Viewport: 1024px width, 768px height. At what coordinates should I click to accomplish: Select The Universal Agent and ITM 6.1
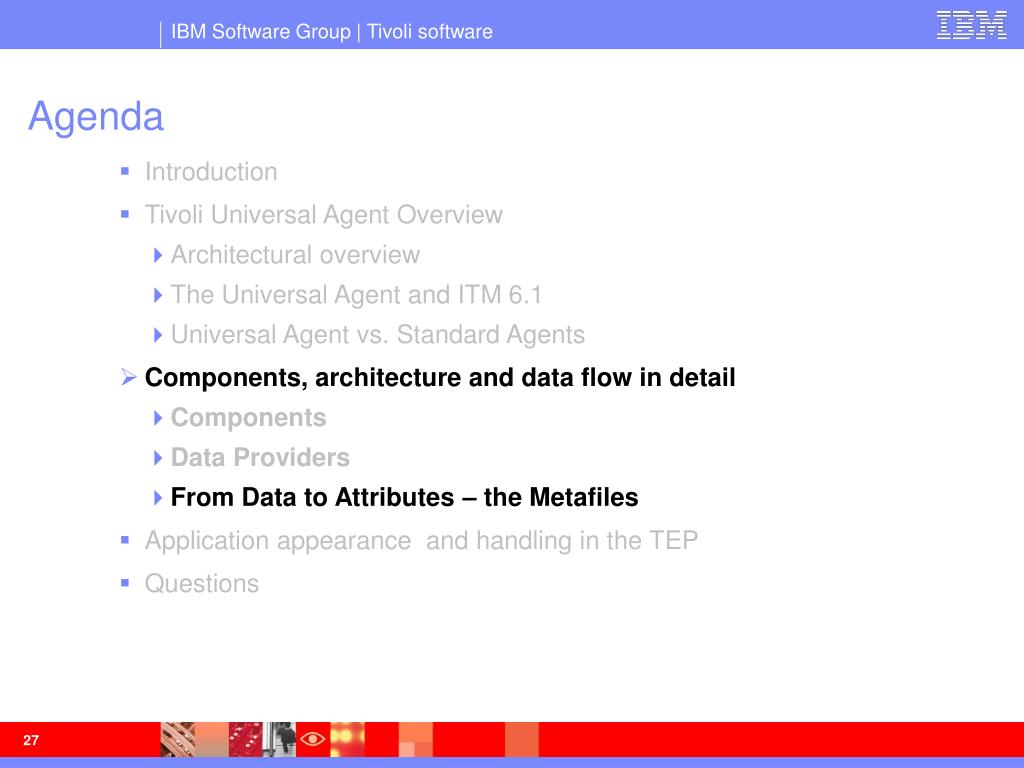pos(357,295)
